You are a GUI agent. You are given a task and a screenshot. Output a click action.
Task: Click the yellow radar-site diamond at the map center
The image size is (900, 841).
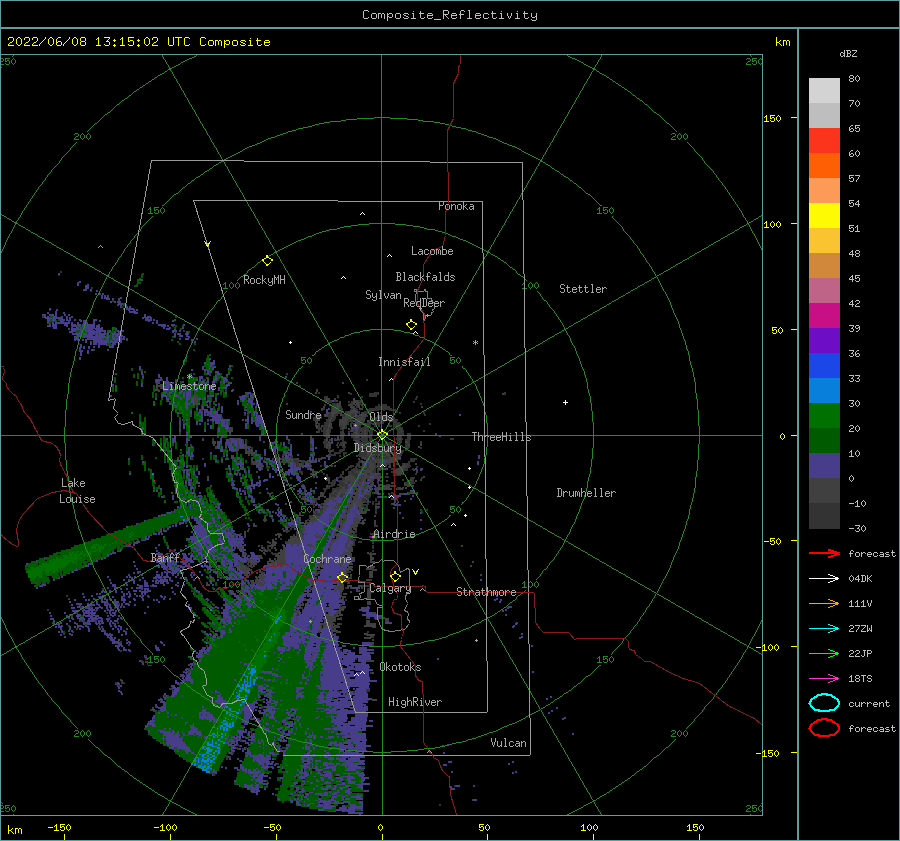point(382,435)
